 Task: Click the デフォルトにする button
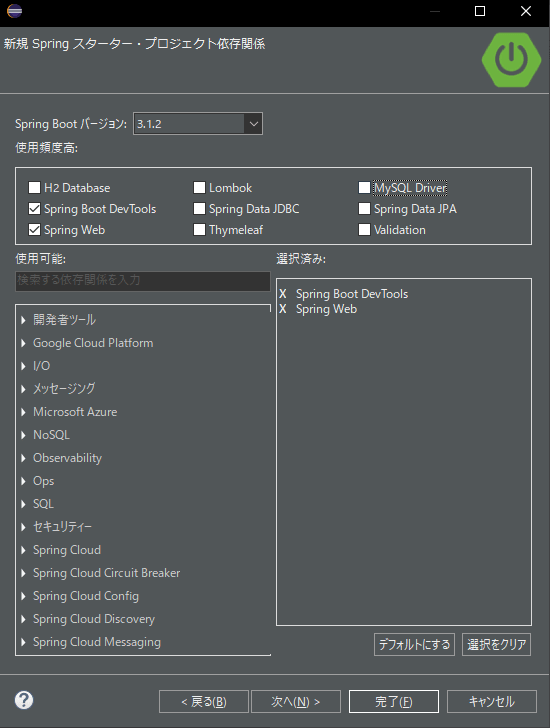pyautogui.click(x=414, y=644)
